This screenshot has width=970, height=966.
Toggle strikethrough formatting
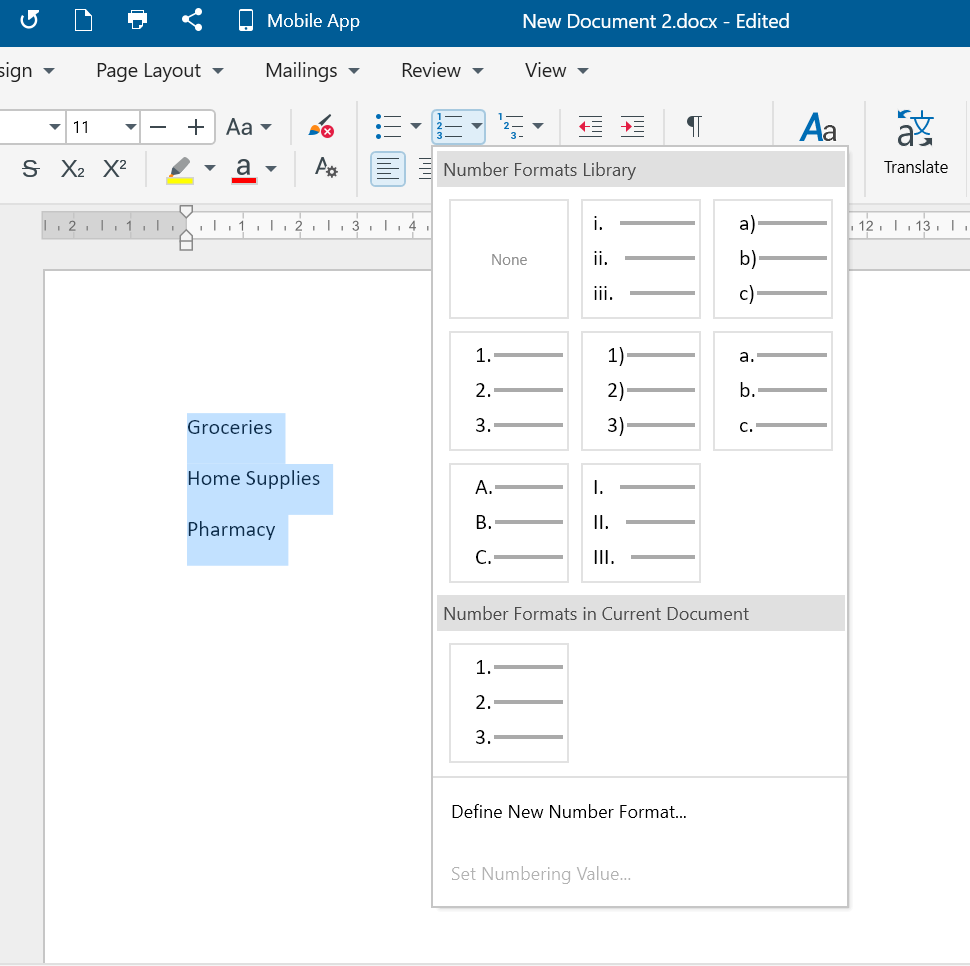pos(30,168)
